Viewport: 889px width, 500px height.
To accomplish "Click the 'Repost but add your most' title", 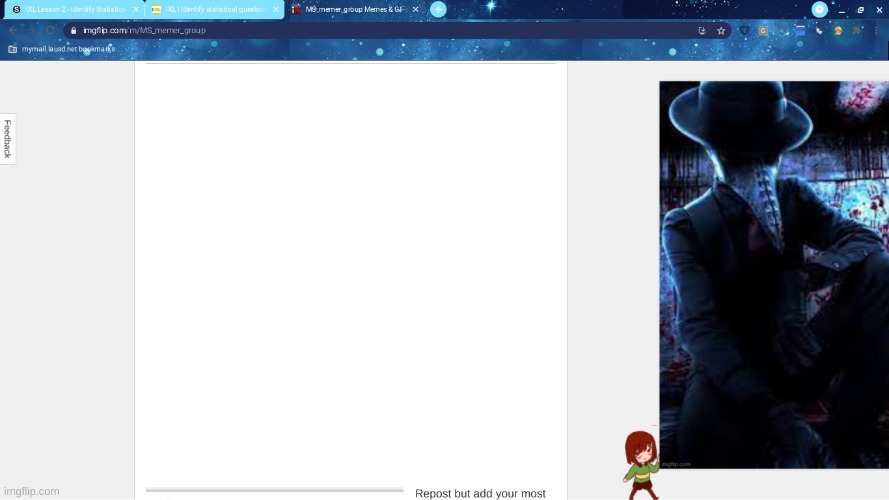I will [480, 493].
